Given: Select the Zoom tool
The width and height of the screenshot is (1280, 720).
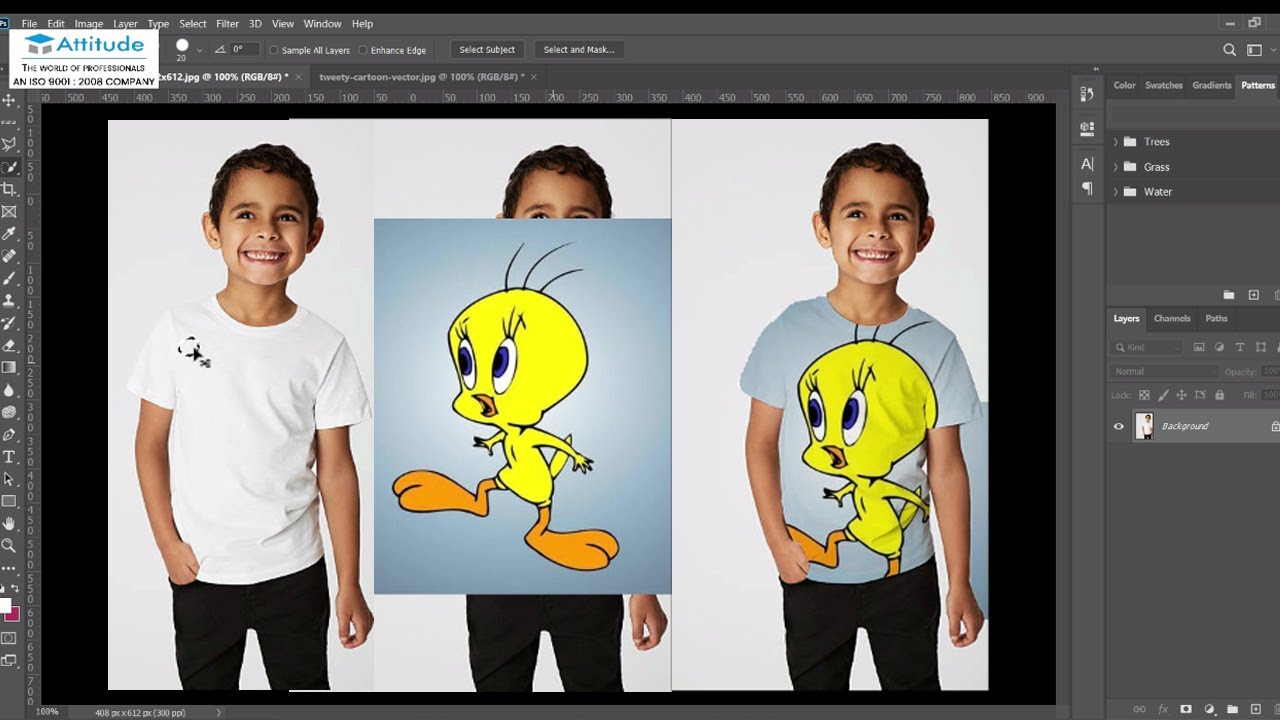Looking at the screenshot, I should 9,545.
